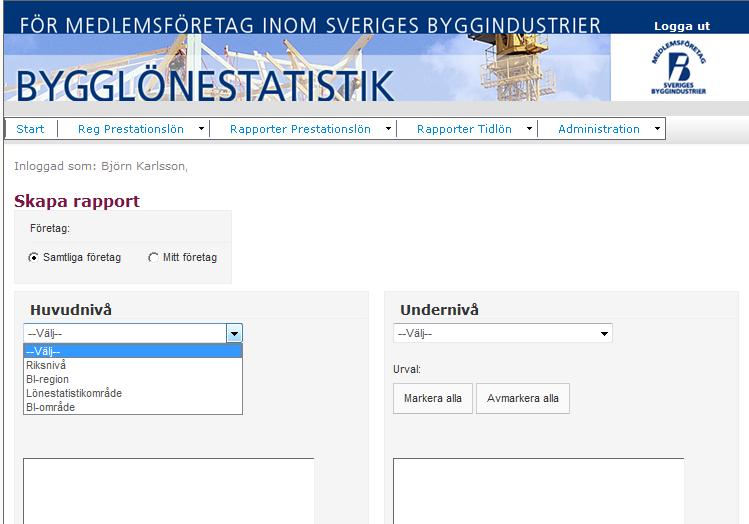Choose BI-region from the list
Image resolution: width=749 pixels, height=524 pixels.
pyautogui.click(x=133, y=379)
